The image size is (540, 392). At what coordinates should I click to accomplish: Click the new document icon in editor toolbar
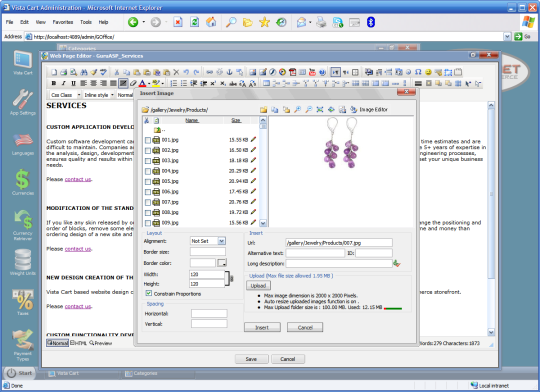point(54,72)
